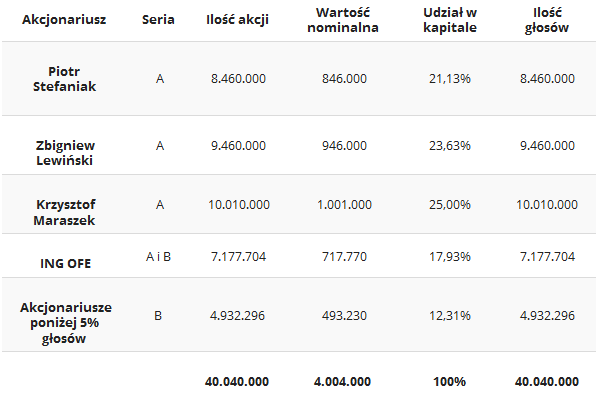Image resolution: width=598 pixels, height=398 pixels.
Task: Click the 846.000 nominal value cell
Action: coord(344,79)
